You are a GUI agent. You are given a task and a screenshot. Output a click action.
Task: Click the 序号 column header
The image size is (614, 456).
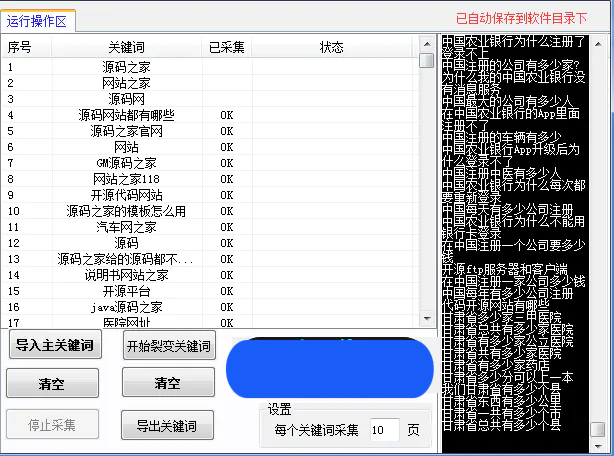(20, 47)
